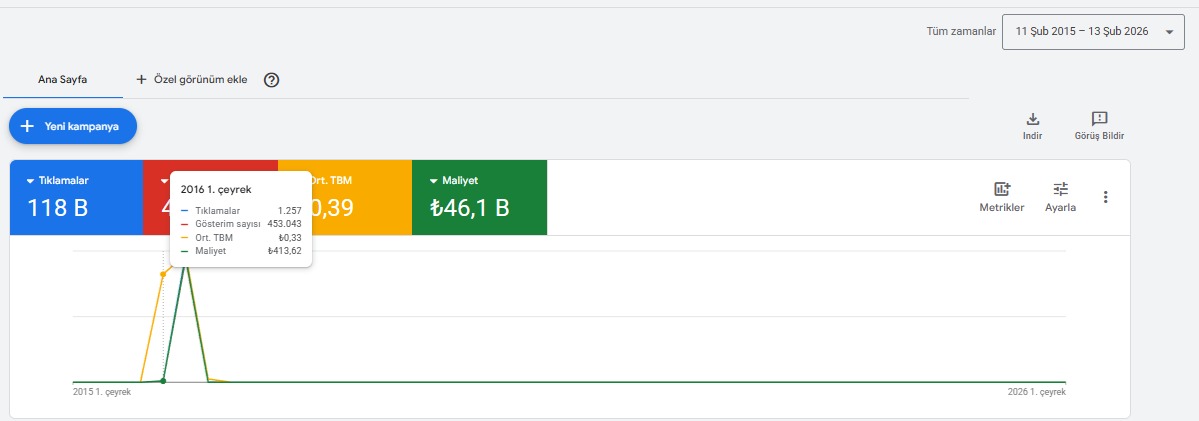Expand the red metric card dropdown arrow

coord(164,181)
